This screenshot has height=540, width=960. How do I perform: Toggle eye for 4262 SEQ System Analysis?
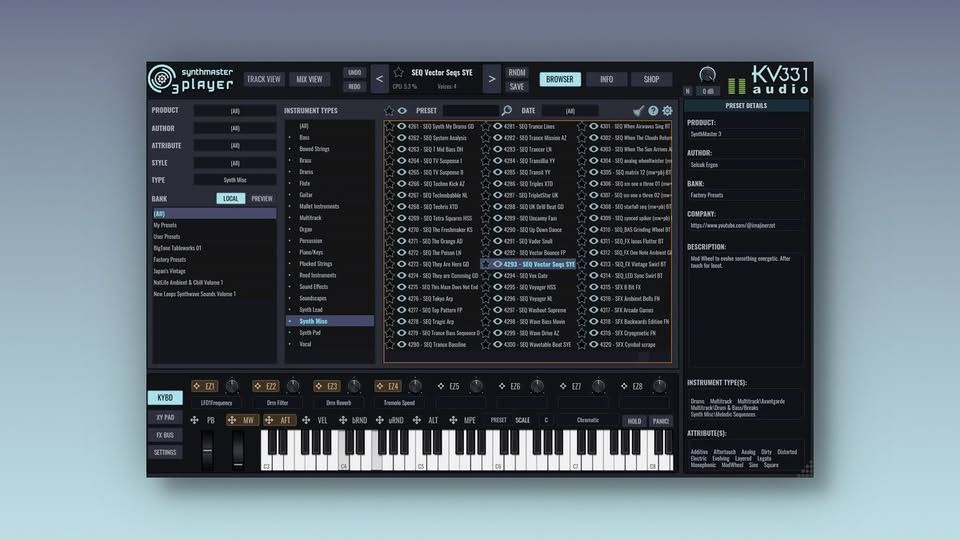[402, 138]
